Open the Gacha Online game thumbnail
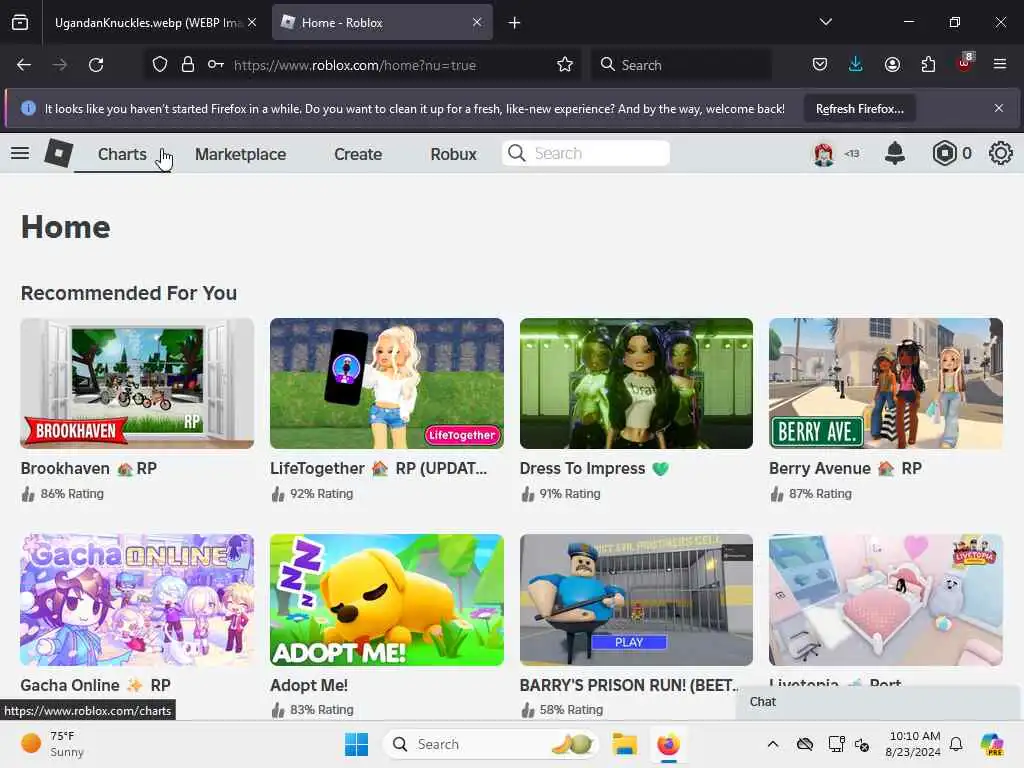Screen dimensions: 1024x768 tap(137, 600)
